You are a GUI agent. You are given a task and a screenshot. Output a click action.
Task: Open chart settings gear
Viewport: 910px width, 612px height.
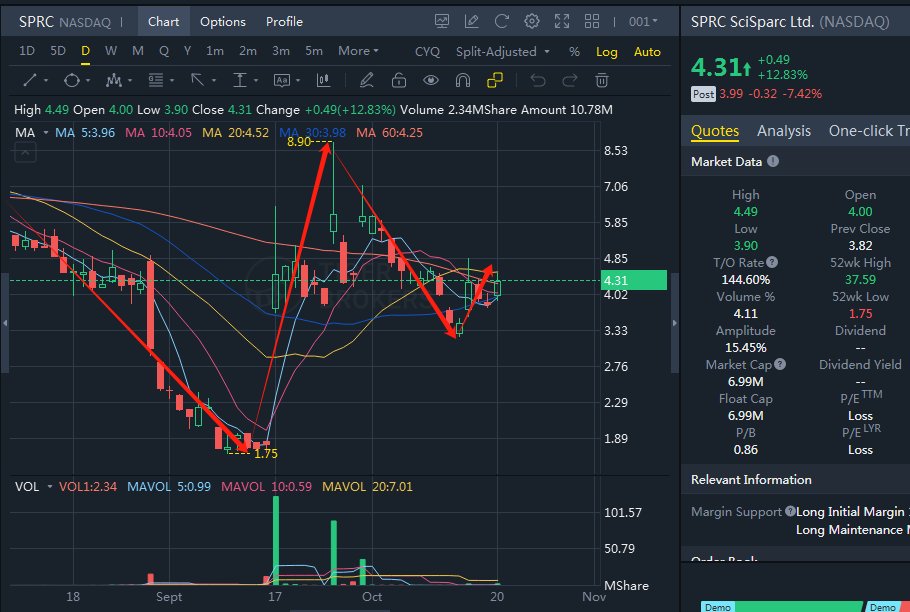click(x=532, y=21)
